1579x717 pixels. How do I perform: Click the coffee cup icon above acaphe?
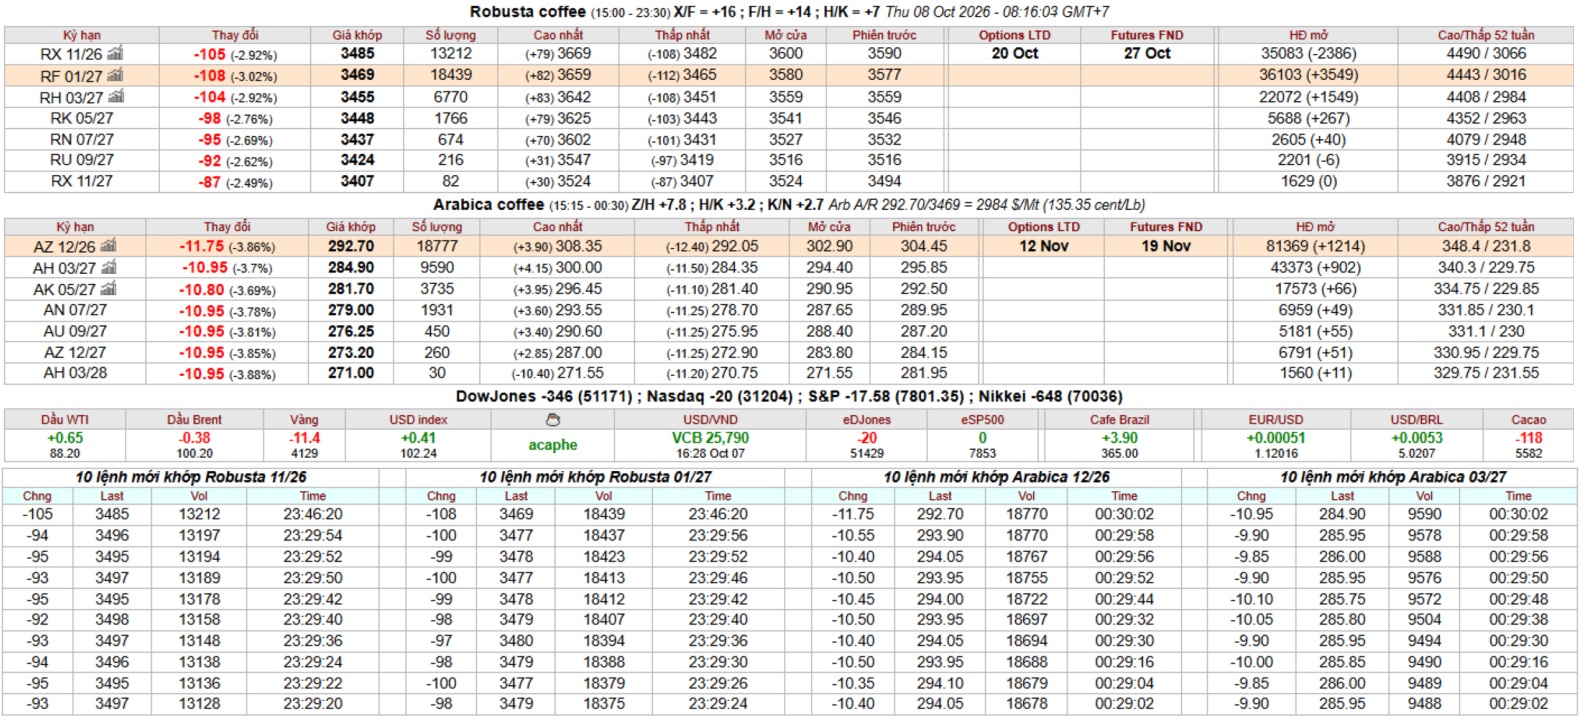tap(553, 420)
